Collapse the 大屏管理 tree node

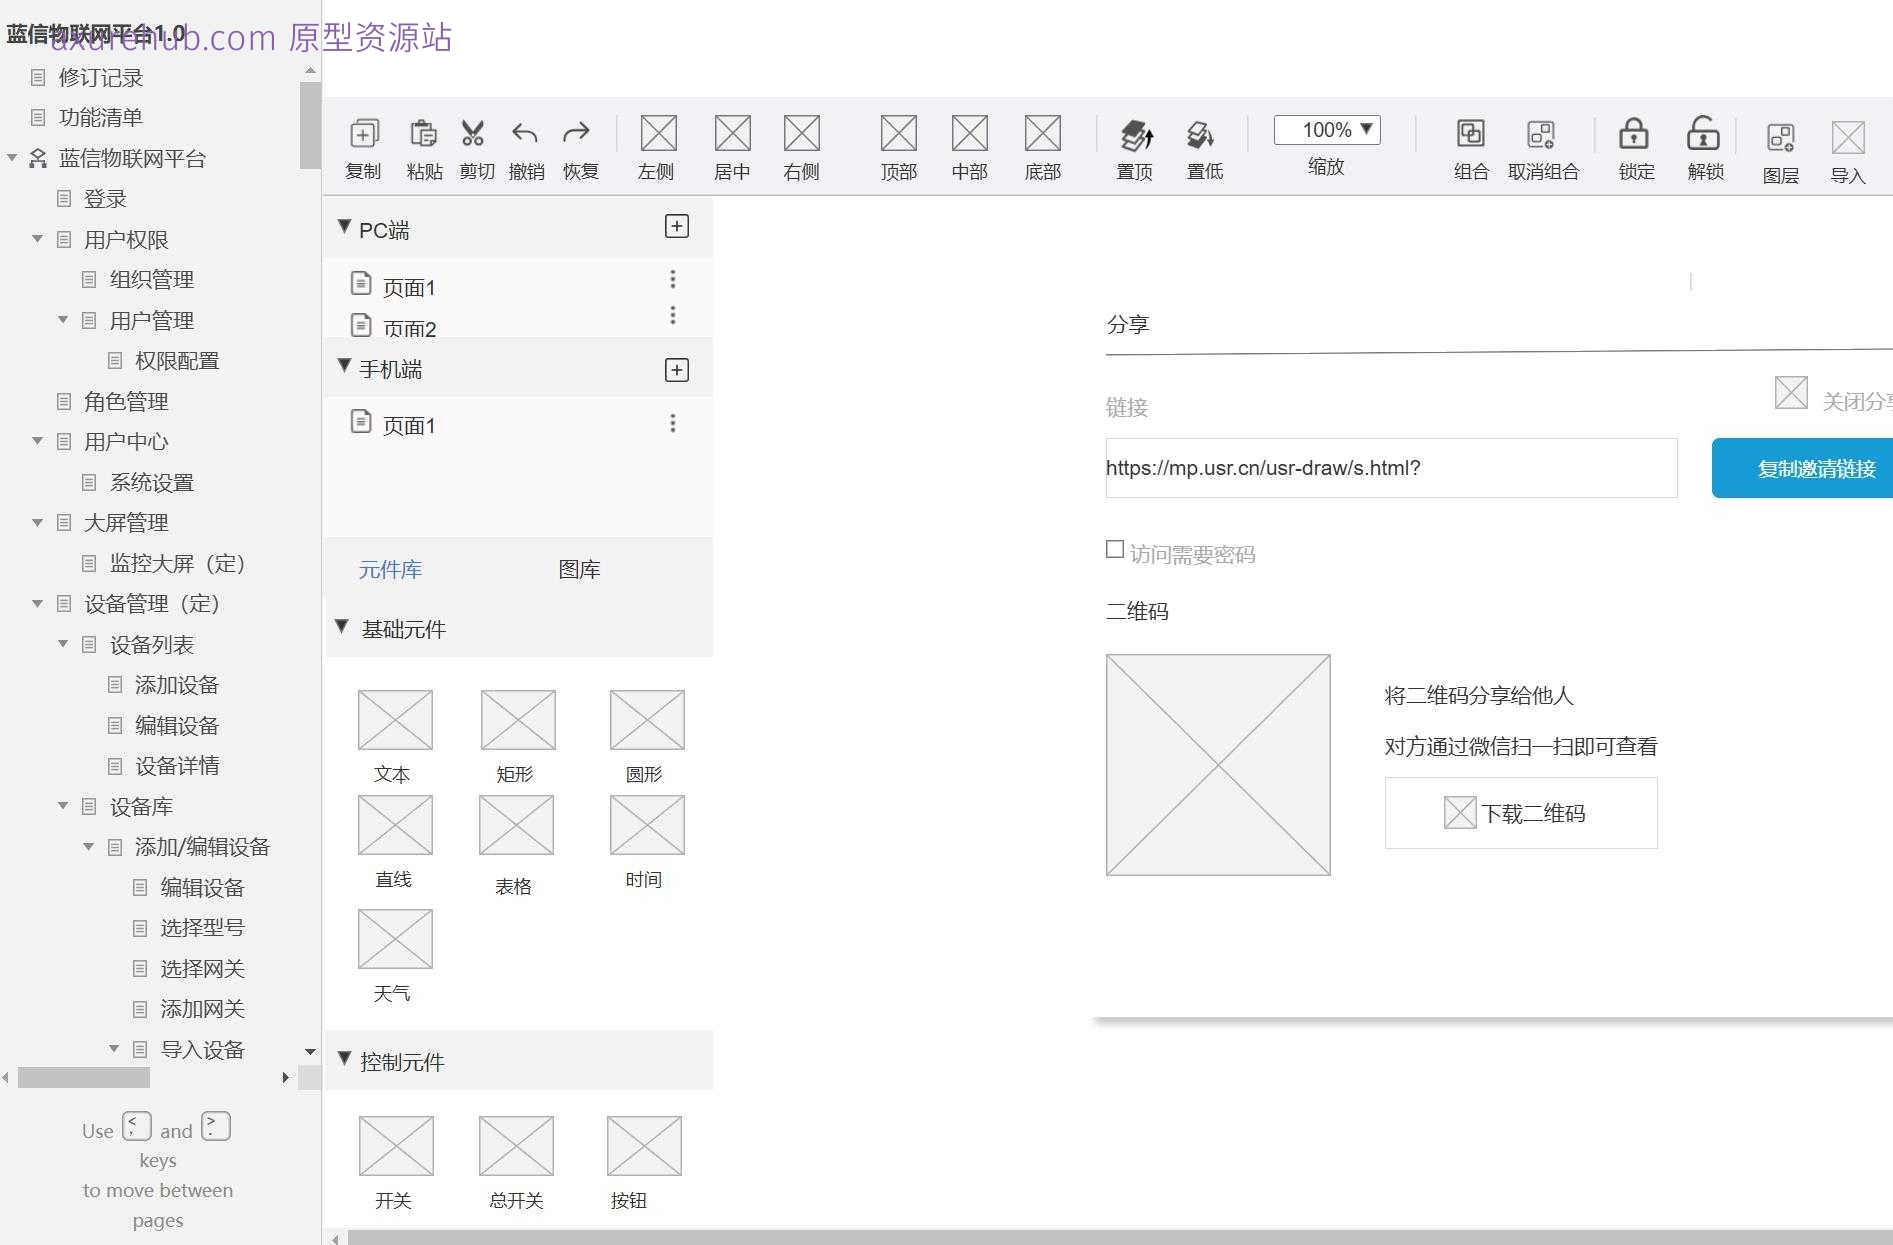click(x=37, y=522)
